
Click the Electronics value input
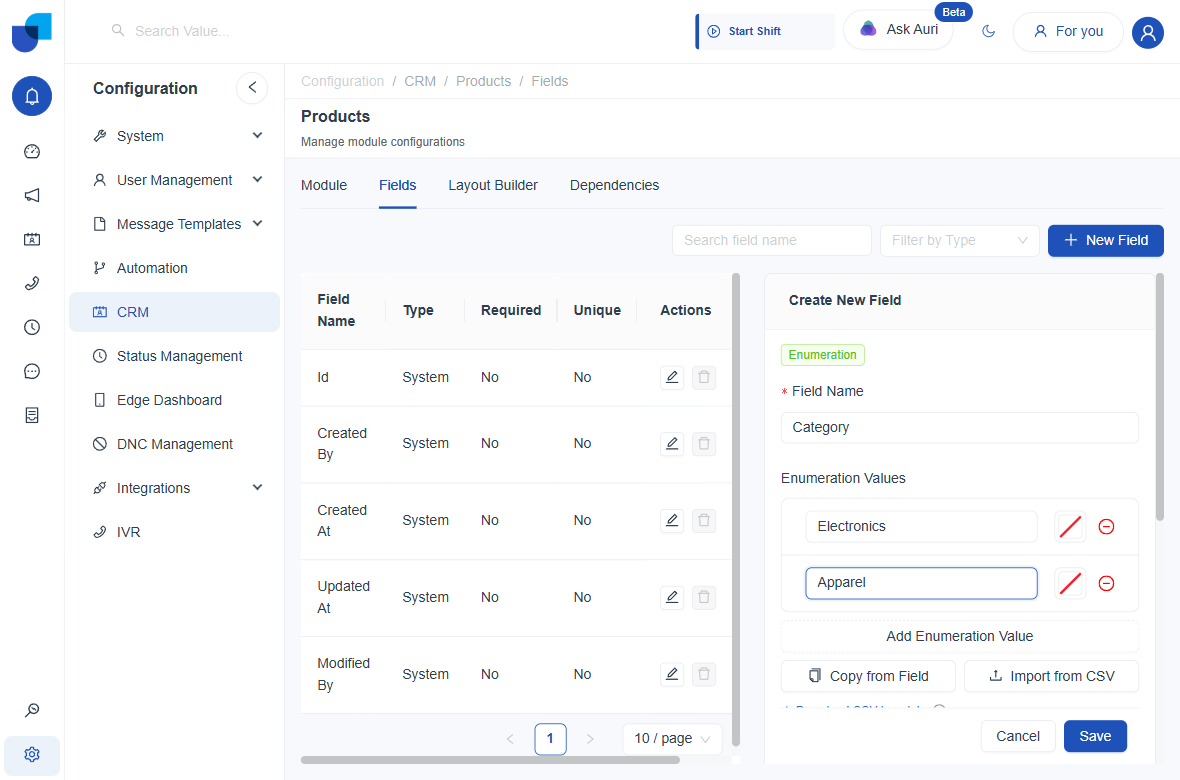click(921, 526)
